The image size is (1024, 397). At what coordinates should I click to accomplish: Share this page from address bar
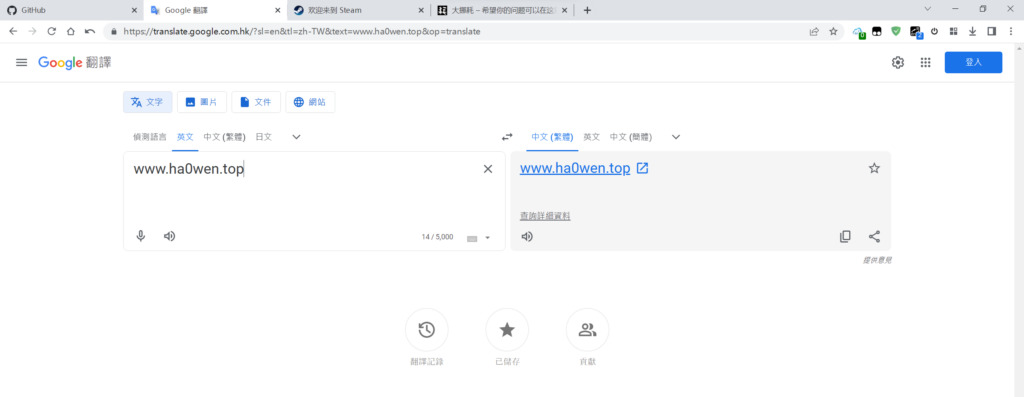click(x=814, y=31)
